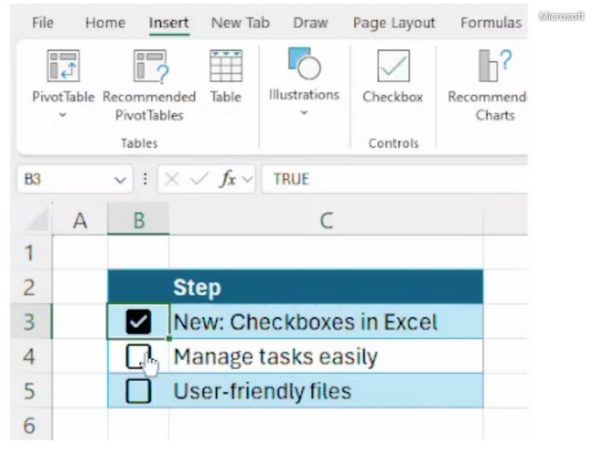This screenshot has width=600, height=450.
Task: Select row 5 header
Action: (30, 391)
